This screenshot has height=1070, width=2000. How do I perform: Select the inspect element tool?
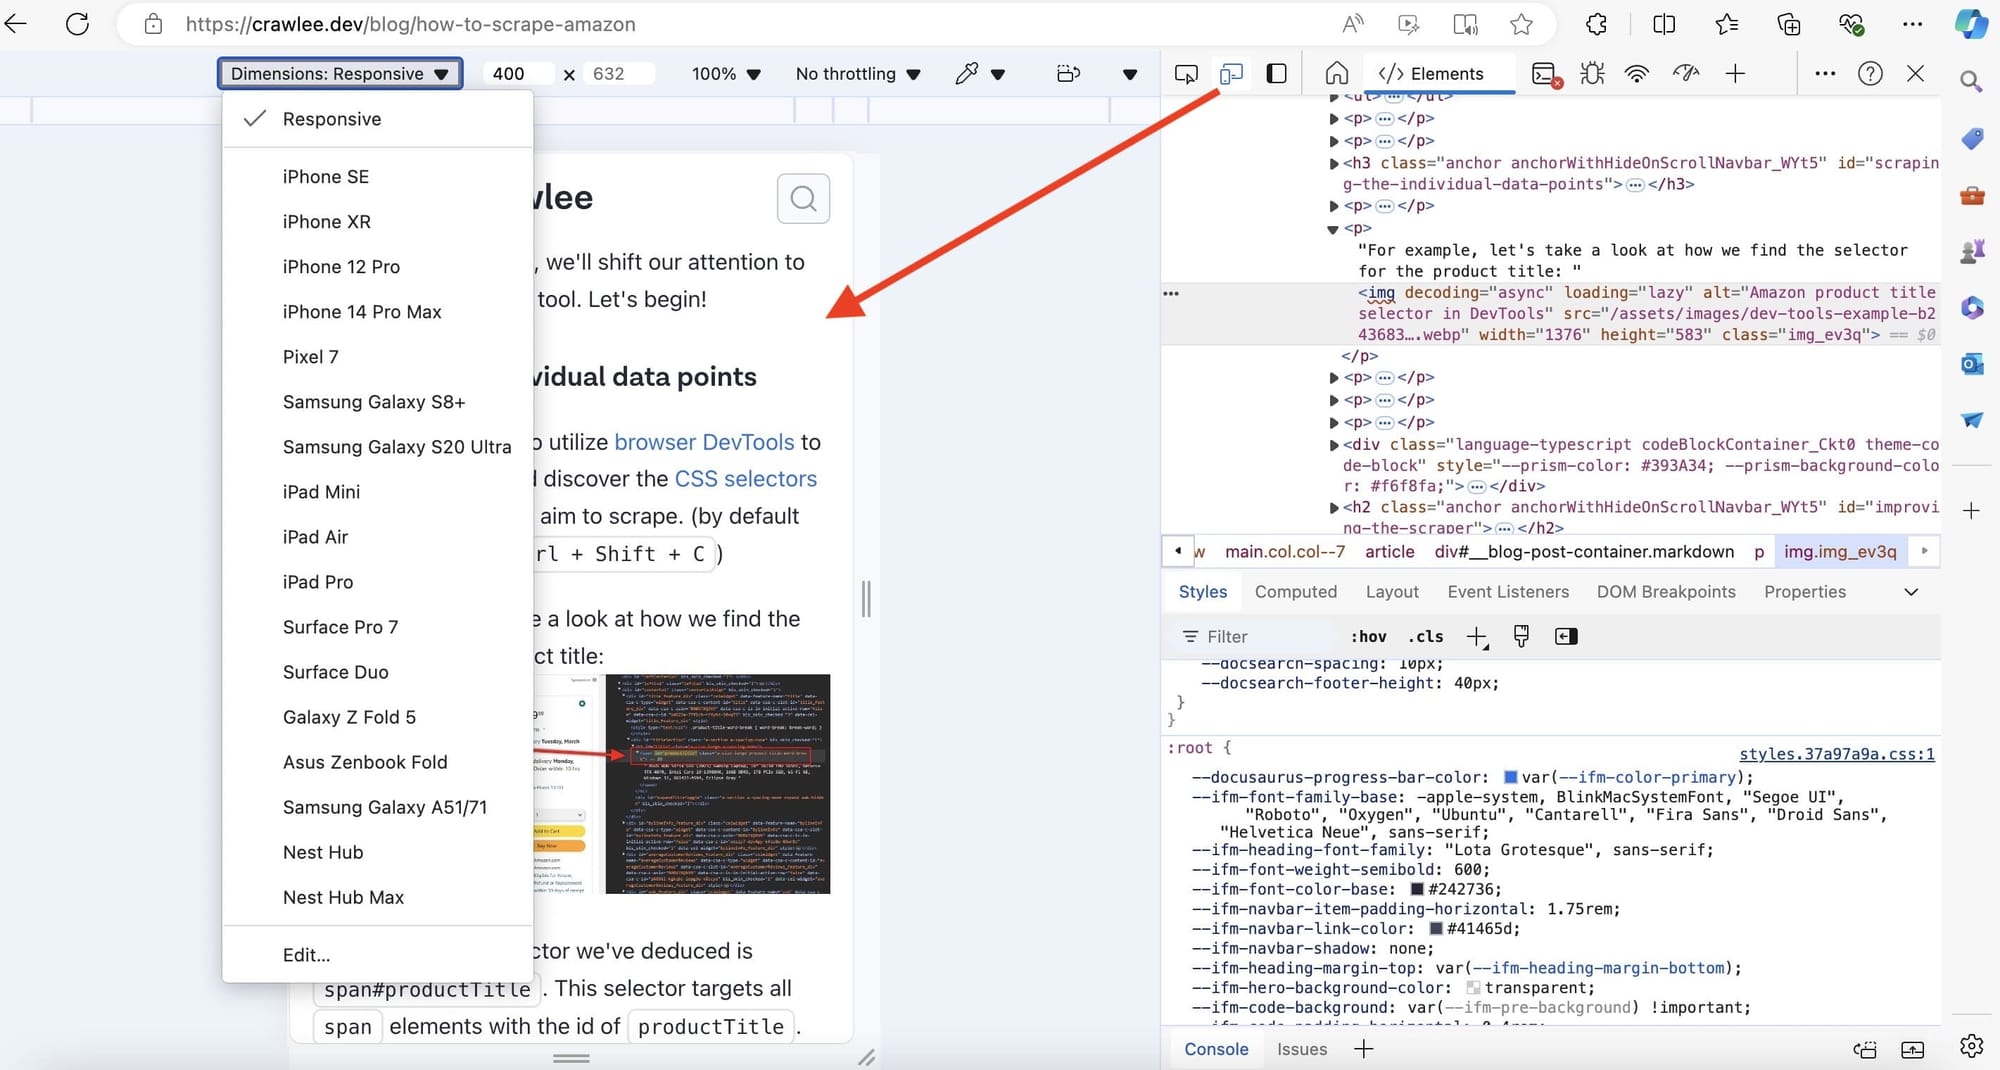pos(1187,73)
